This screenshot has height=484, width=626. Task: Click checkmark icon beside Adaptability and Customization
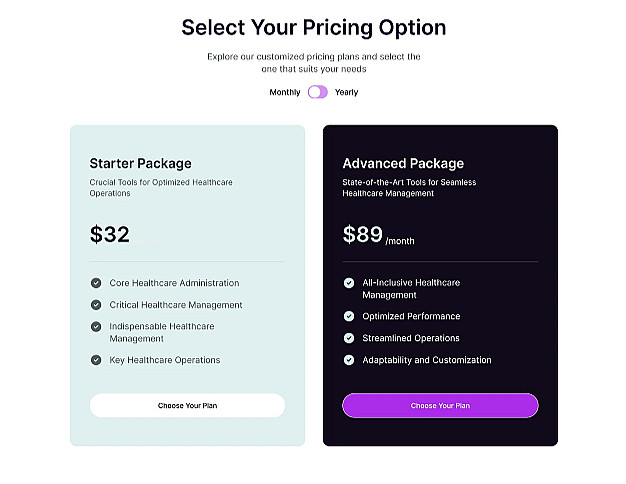(x=349, y=360)
